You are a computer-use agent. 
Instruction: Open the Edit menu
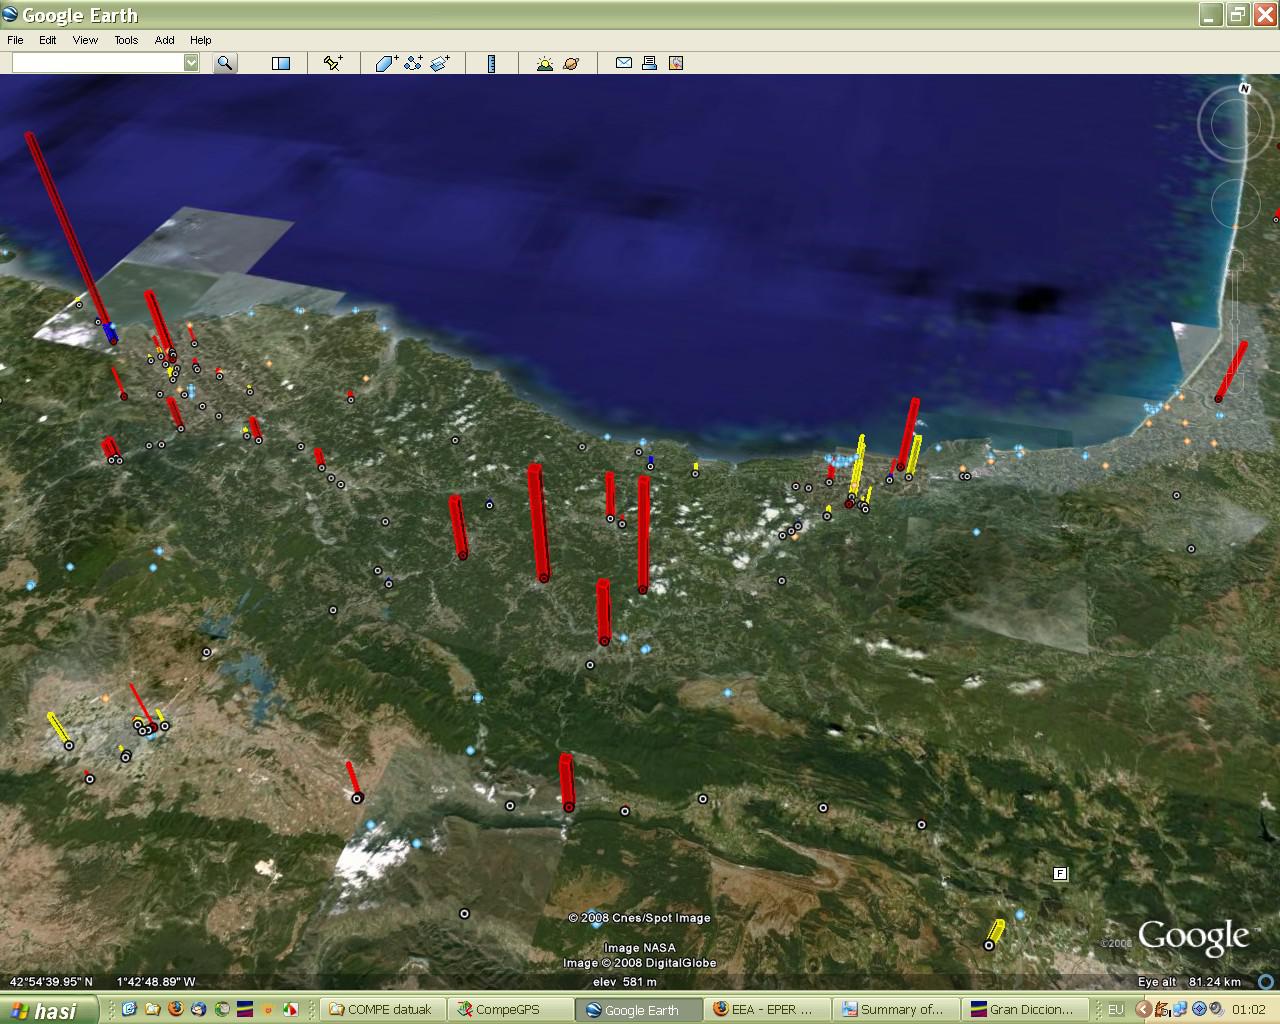tap(48, 40)
